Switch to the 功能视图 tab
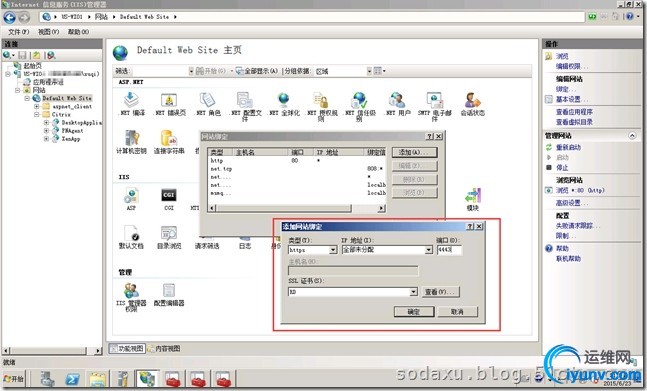The height and width of the screenshot is (391, 647). point(127,349)
